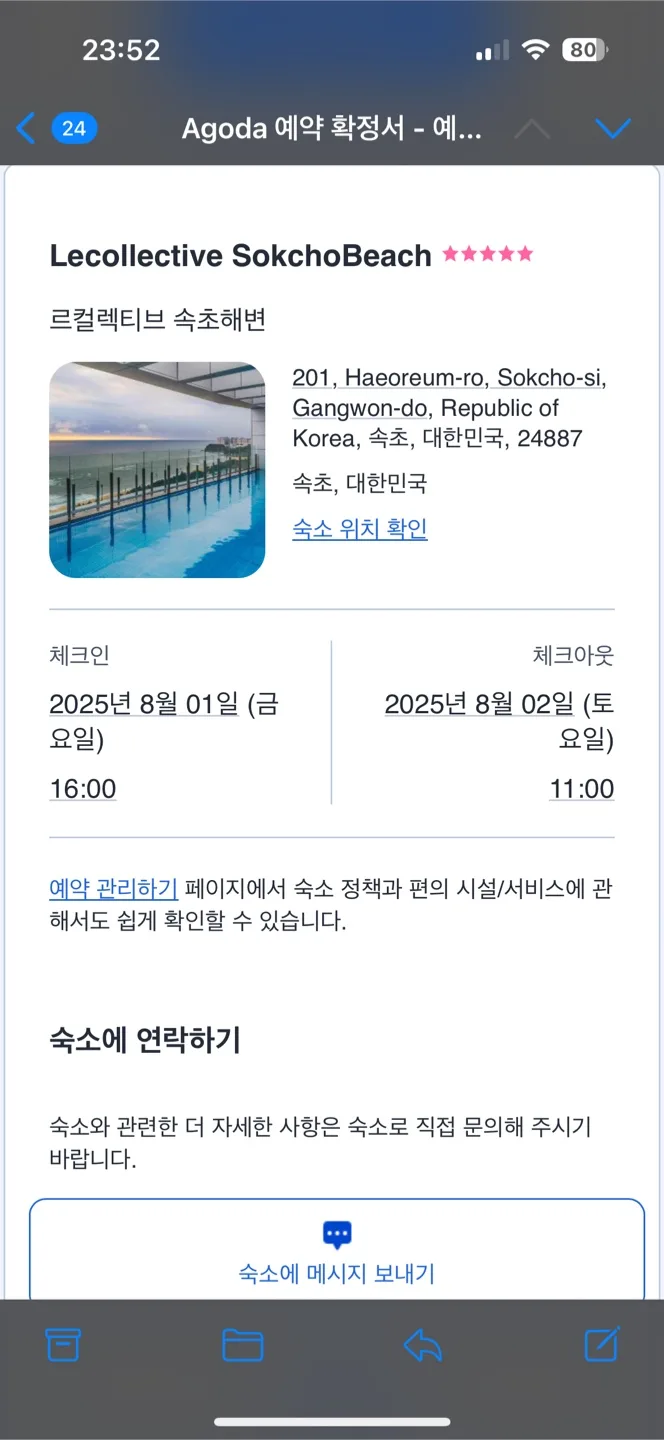Tap the 숙소에 메시지 보내기 button

pyautogui.click(x=337, y=1250)
